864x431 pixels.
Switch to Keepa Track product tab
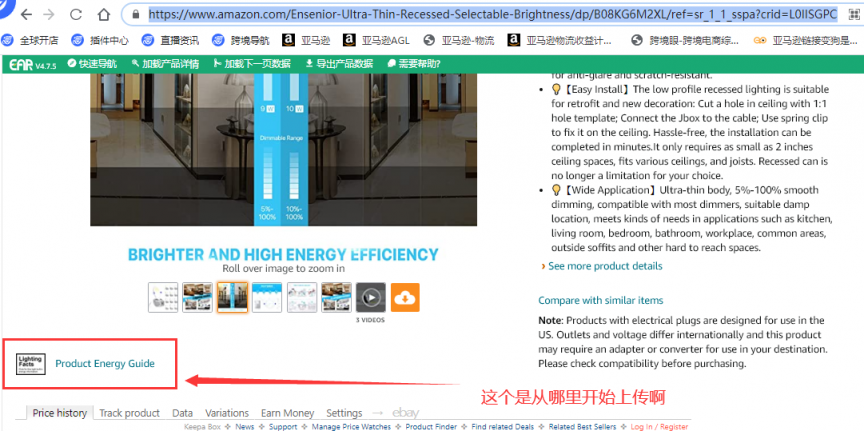pos(129,413)
